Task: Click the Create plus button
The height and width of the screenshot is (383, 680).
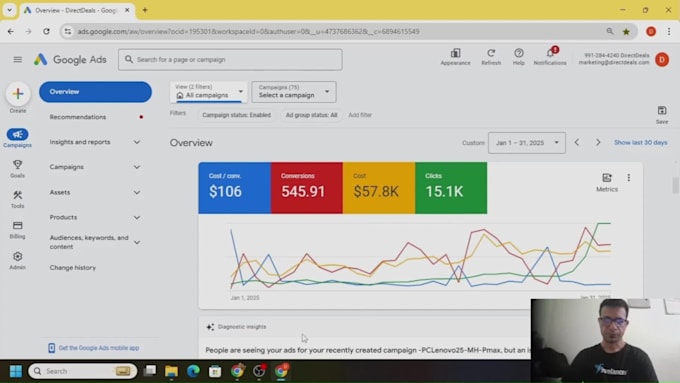Action: click(x=18, y=94)
